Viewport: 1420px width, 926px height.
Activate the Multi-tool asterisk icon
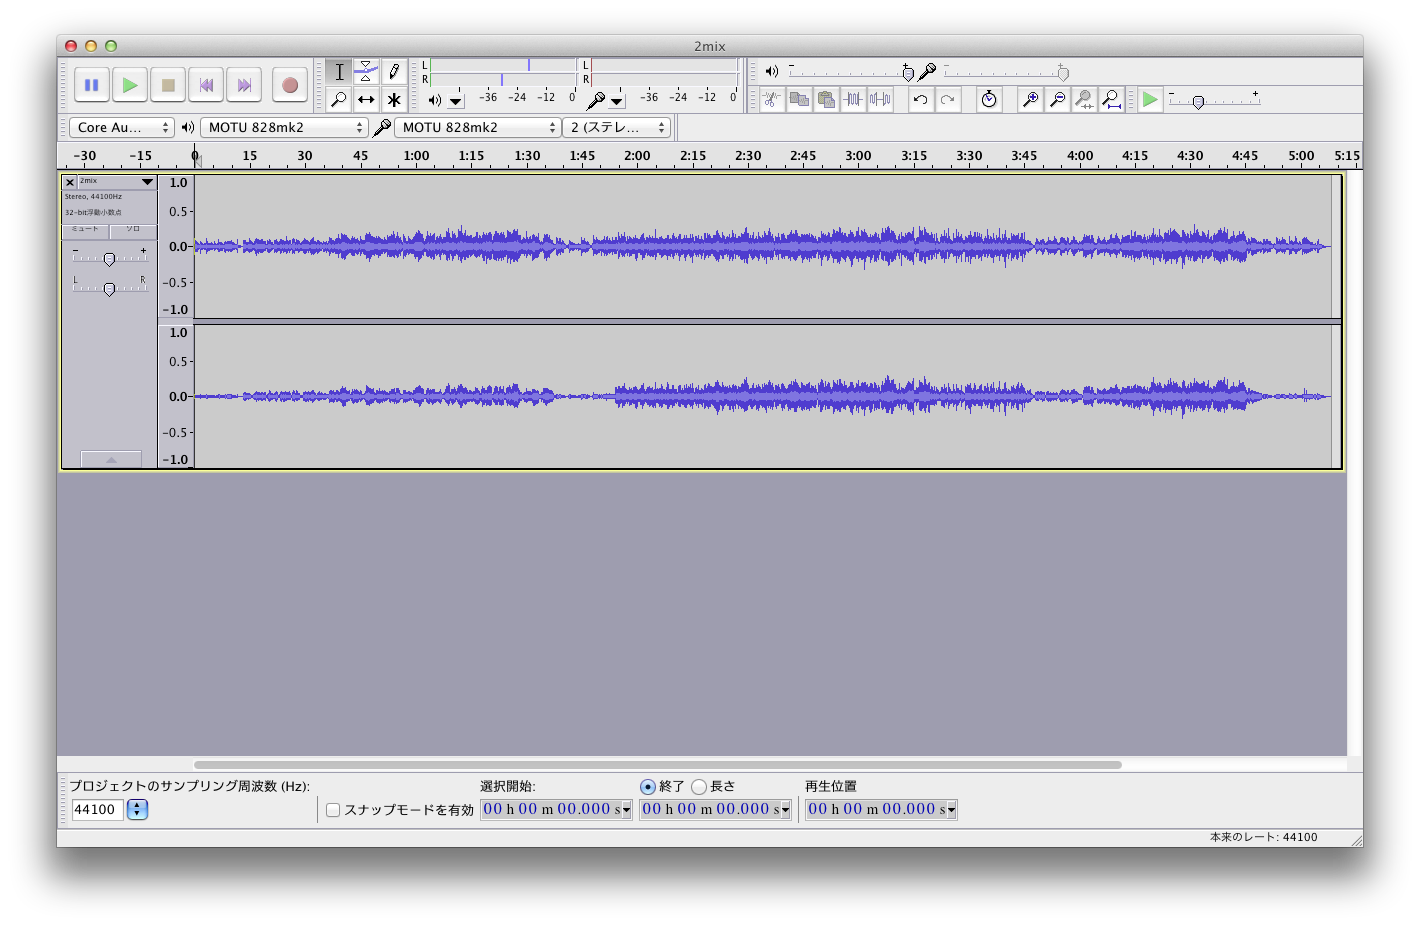pyautogui.click(x=394, y=99)
